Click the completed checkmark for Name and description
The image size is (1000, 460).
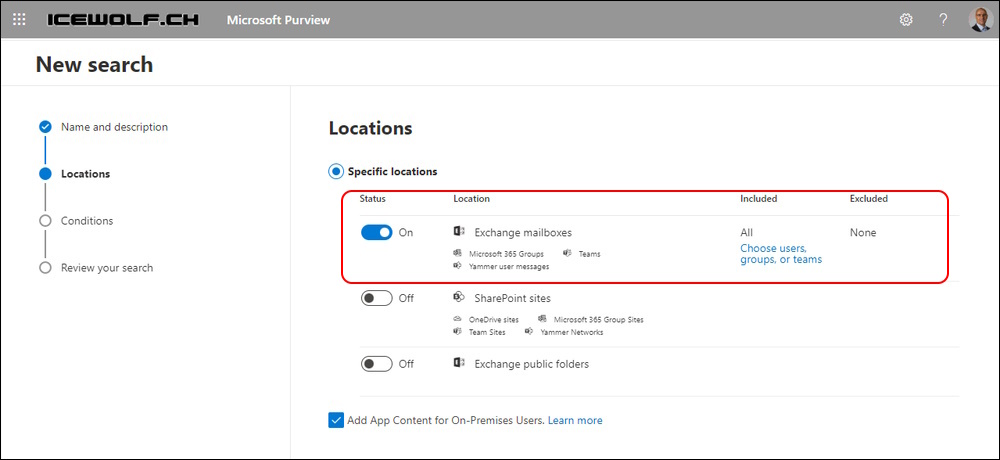tap(45, 126)
